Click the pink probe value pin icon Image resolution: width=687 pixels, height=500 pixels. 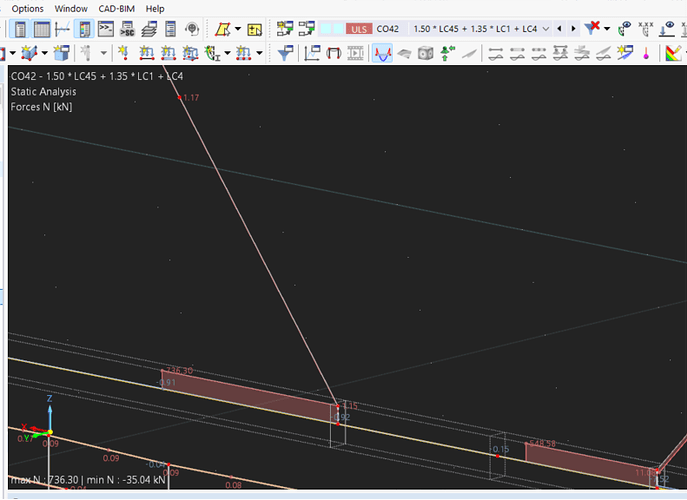(646, 53)
